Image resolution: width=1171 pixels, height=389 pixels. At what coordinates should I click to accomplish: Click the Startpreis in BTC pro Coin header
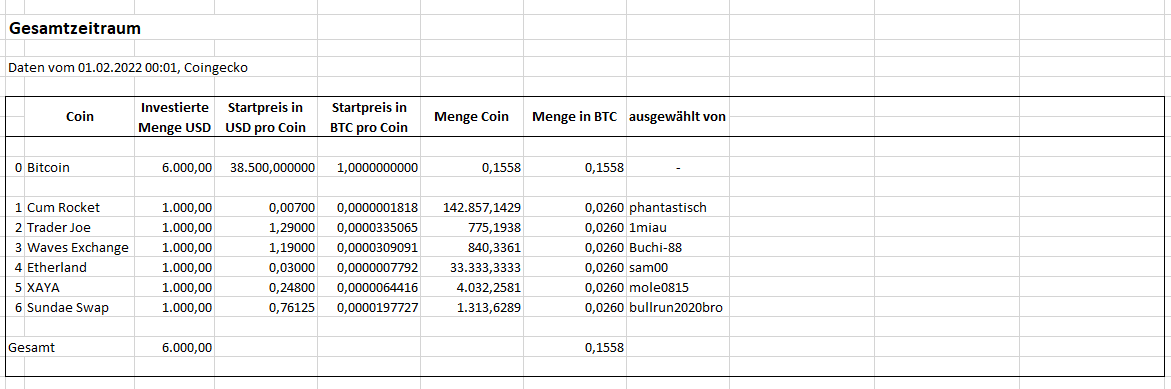pos(369,116)
